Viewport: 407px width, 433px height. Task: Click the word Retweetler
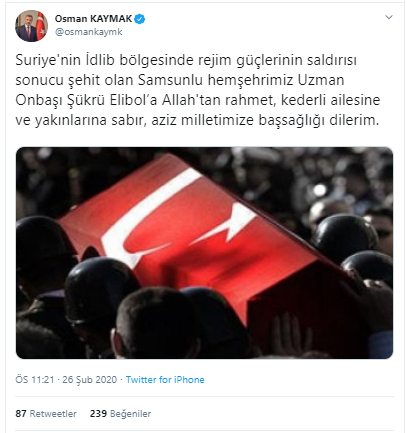[x=53, y=414]
